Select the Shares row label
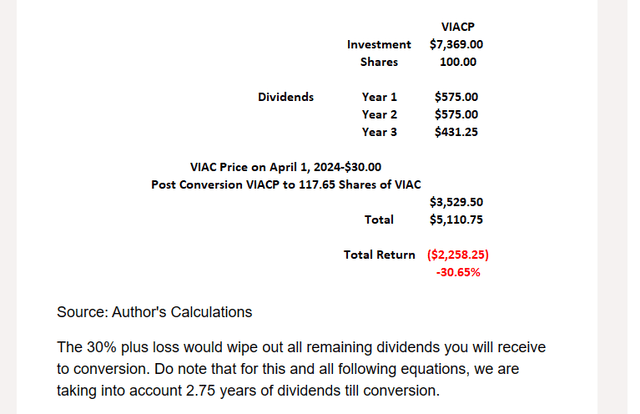The height and width of the screenshot is (414, 640). click(x=379, y=61)
